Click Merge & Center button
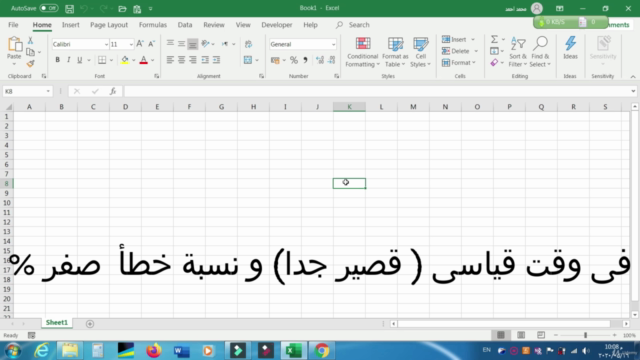This screenshot has width=640, height=360. [248, 60]
